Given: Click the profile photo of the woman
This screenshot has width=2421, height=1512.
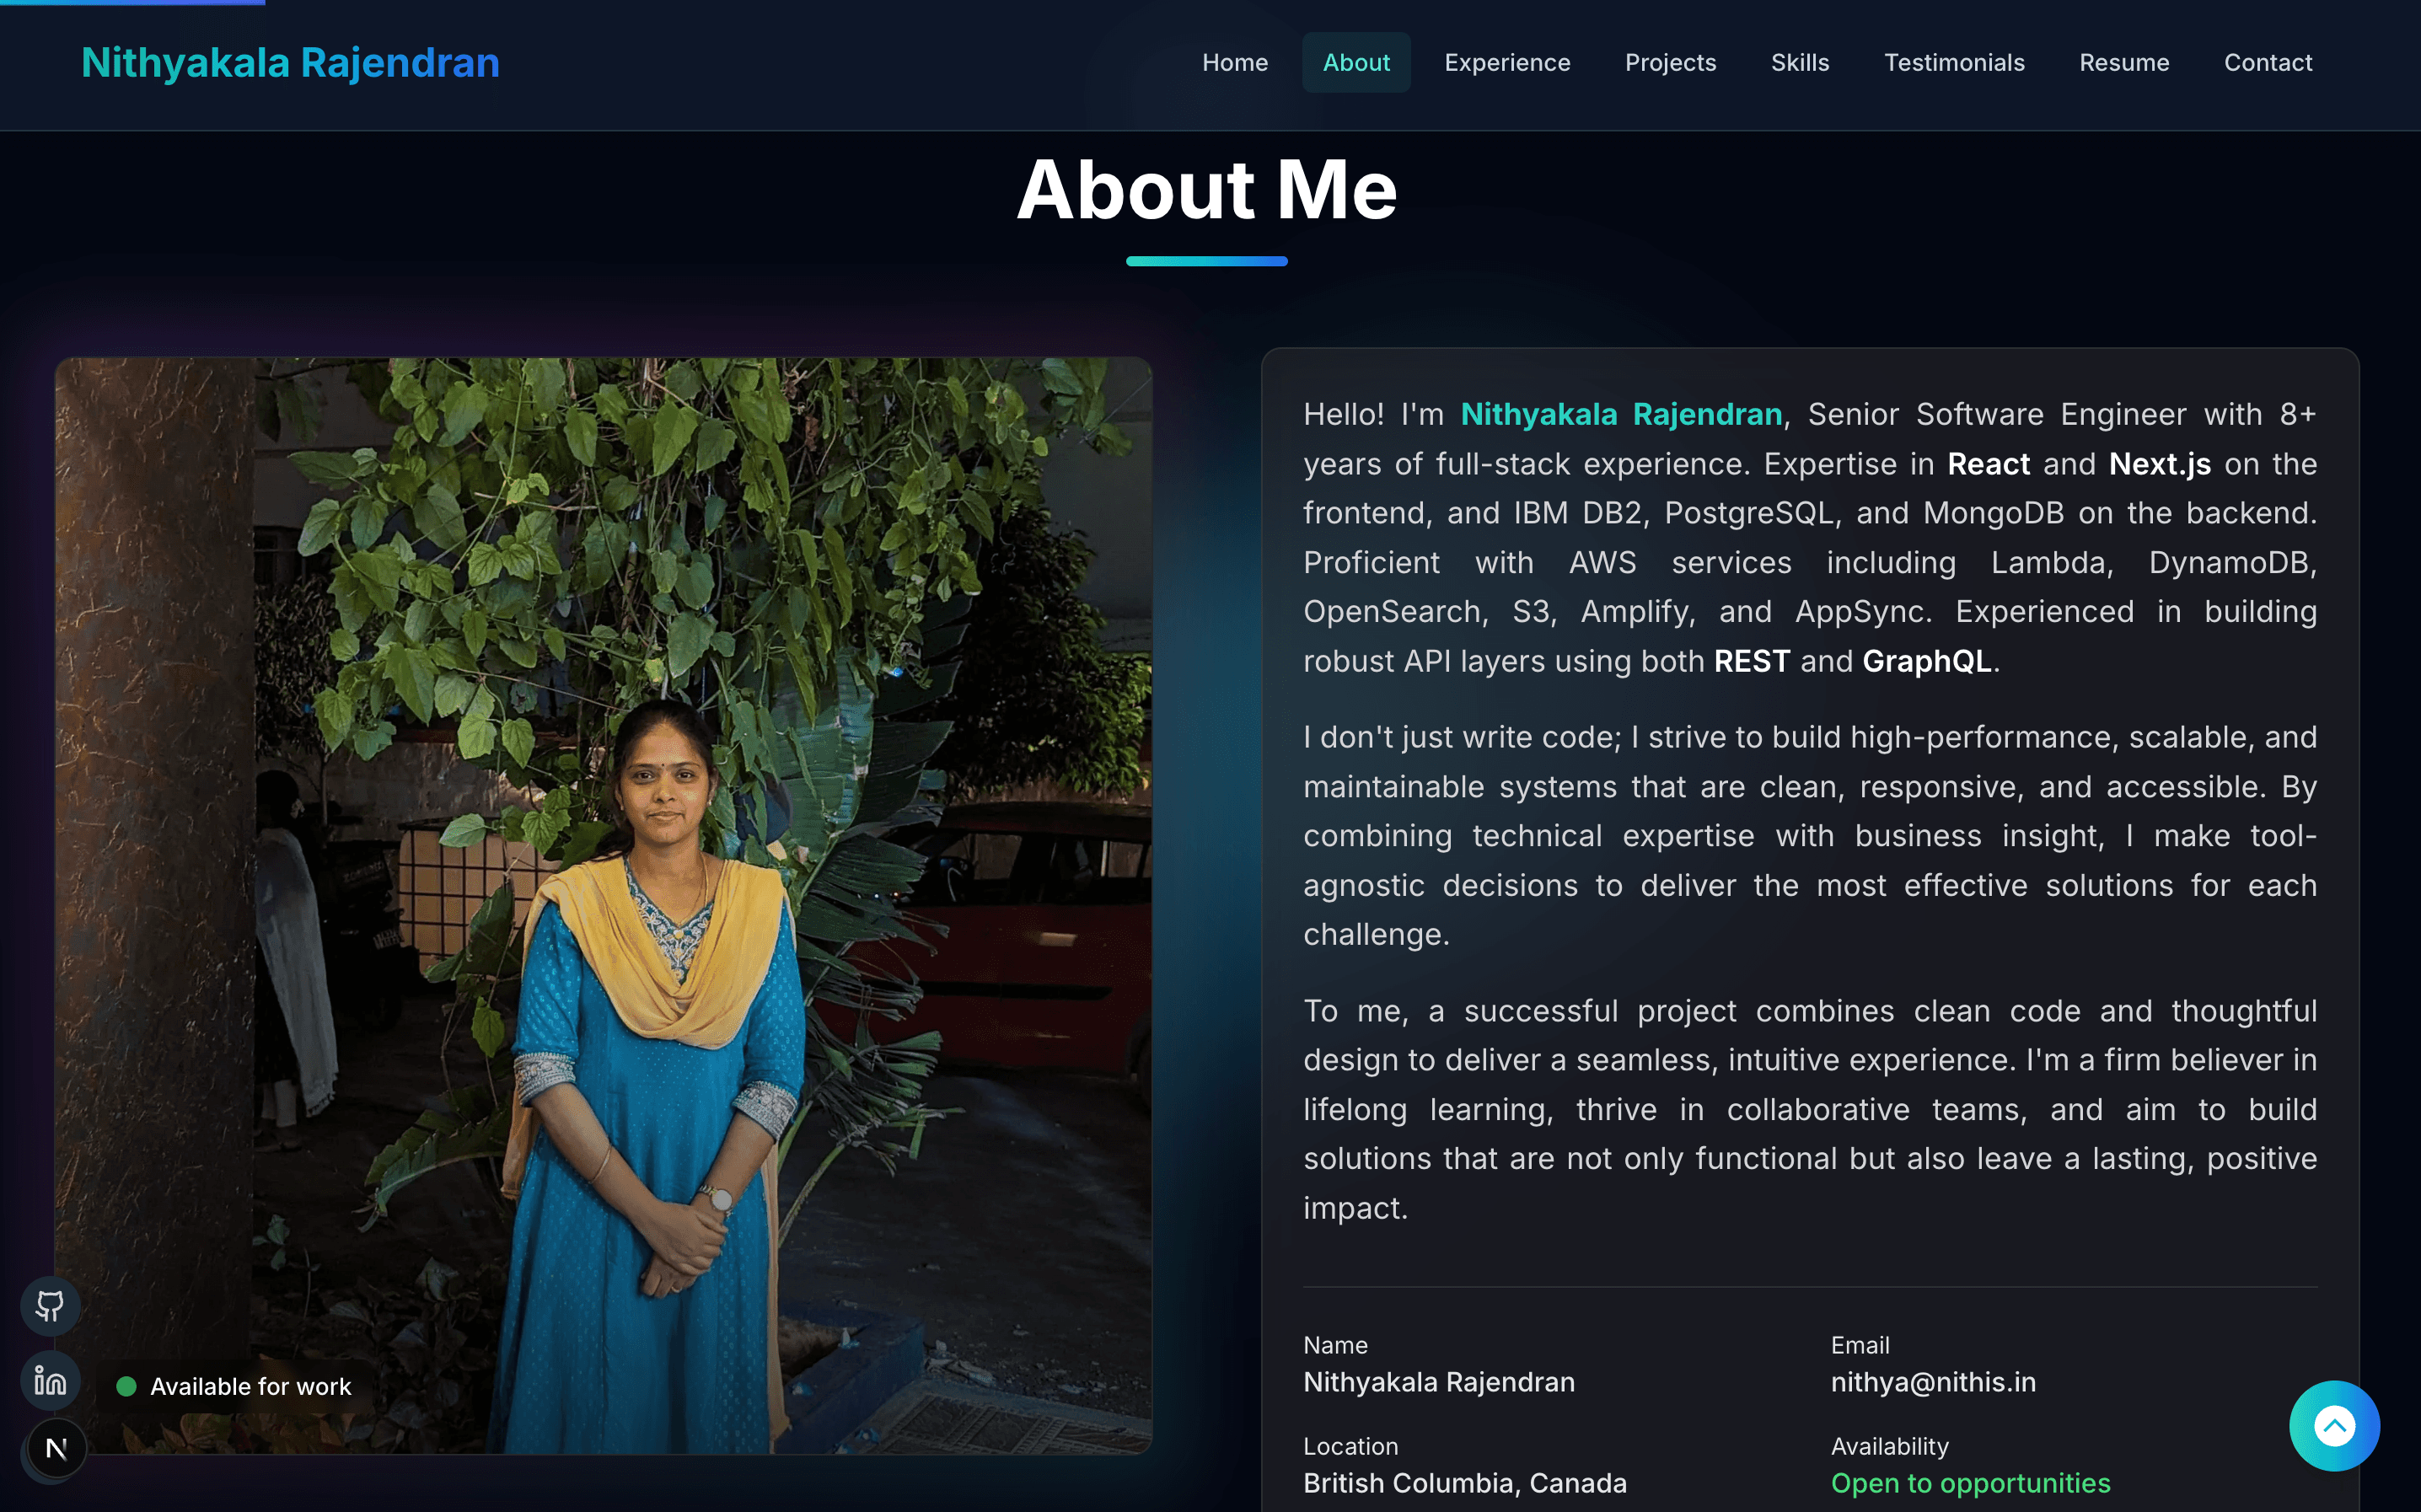Looking at the screenshot, I should coord(603,905).
